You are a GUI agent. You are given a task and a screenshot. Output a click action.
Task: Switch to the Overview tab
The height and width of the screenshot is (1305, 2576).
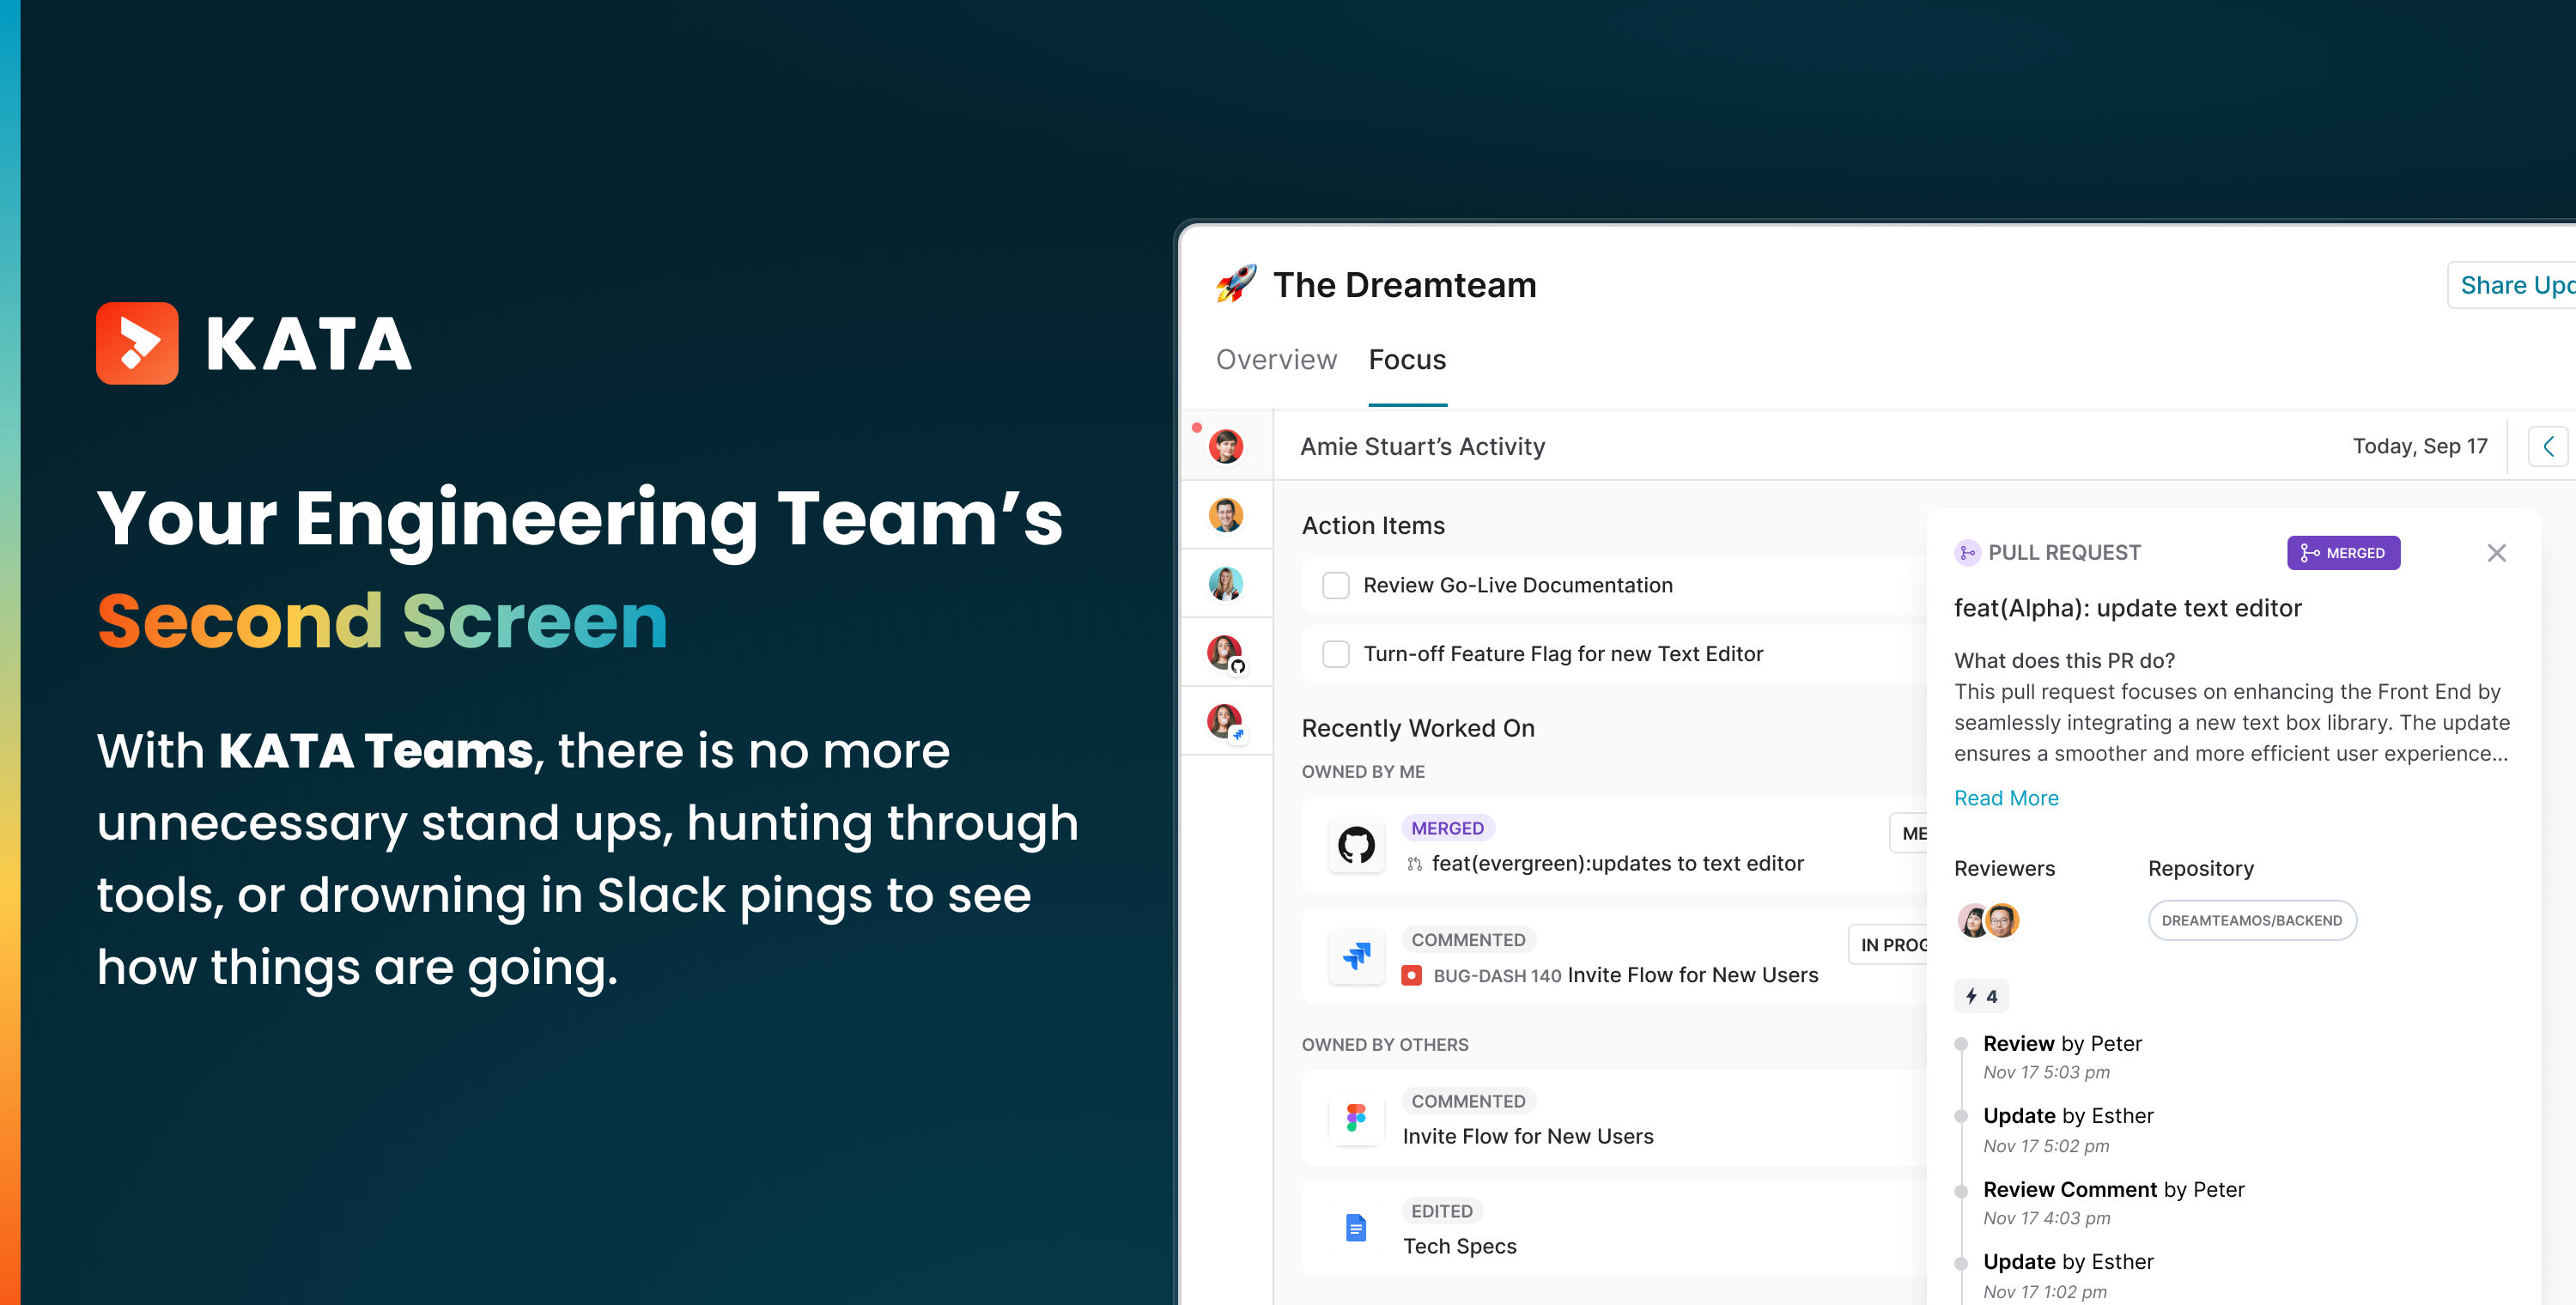(x=1276, y=360)
